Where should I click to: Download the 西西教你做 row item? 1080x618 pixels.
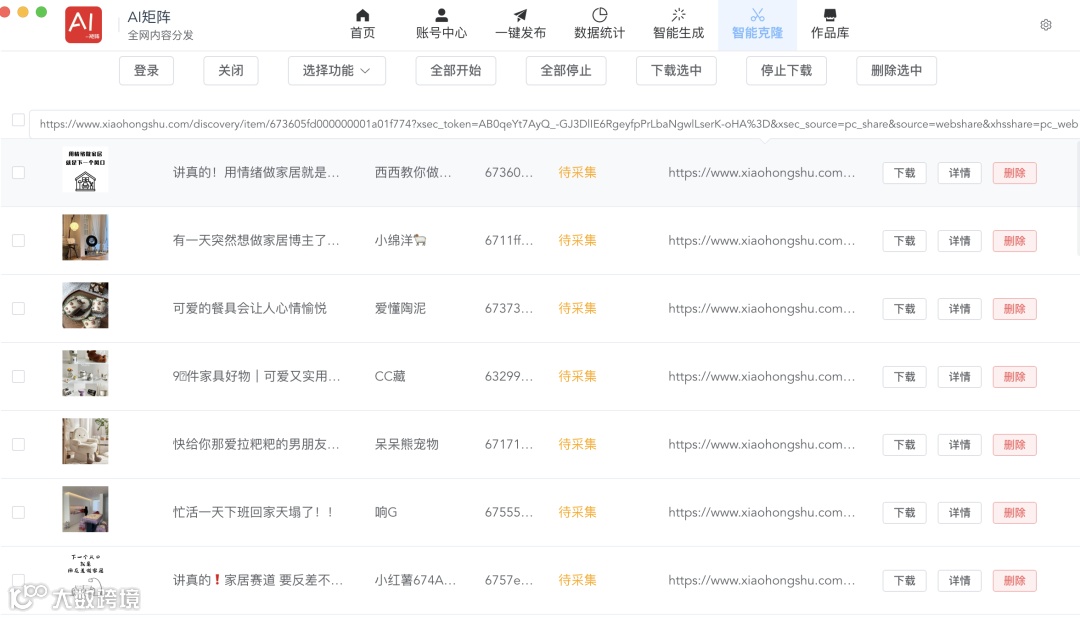click(x=904, y=173)
